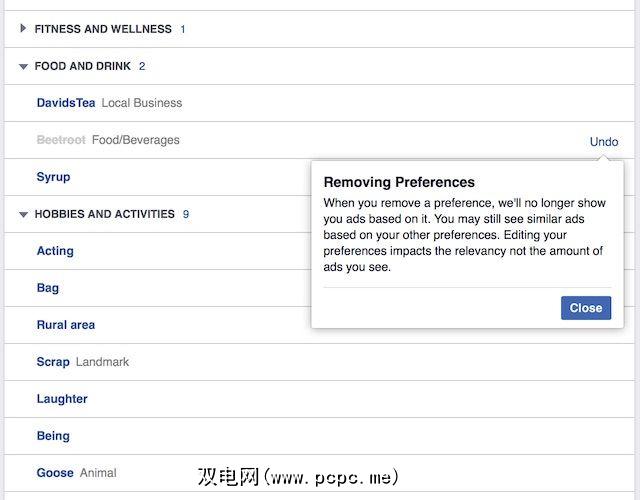Click the struck-through Beetroot entry

coord(61,140)
